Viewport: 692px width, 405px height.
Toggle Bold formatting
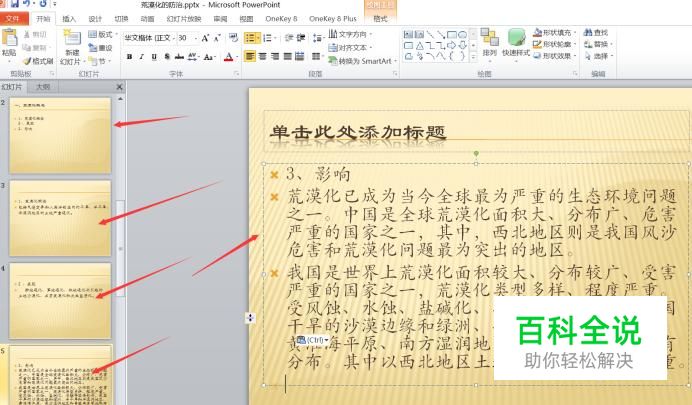pyautogui.click(x=129, y=56)
